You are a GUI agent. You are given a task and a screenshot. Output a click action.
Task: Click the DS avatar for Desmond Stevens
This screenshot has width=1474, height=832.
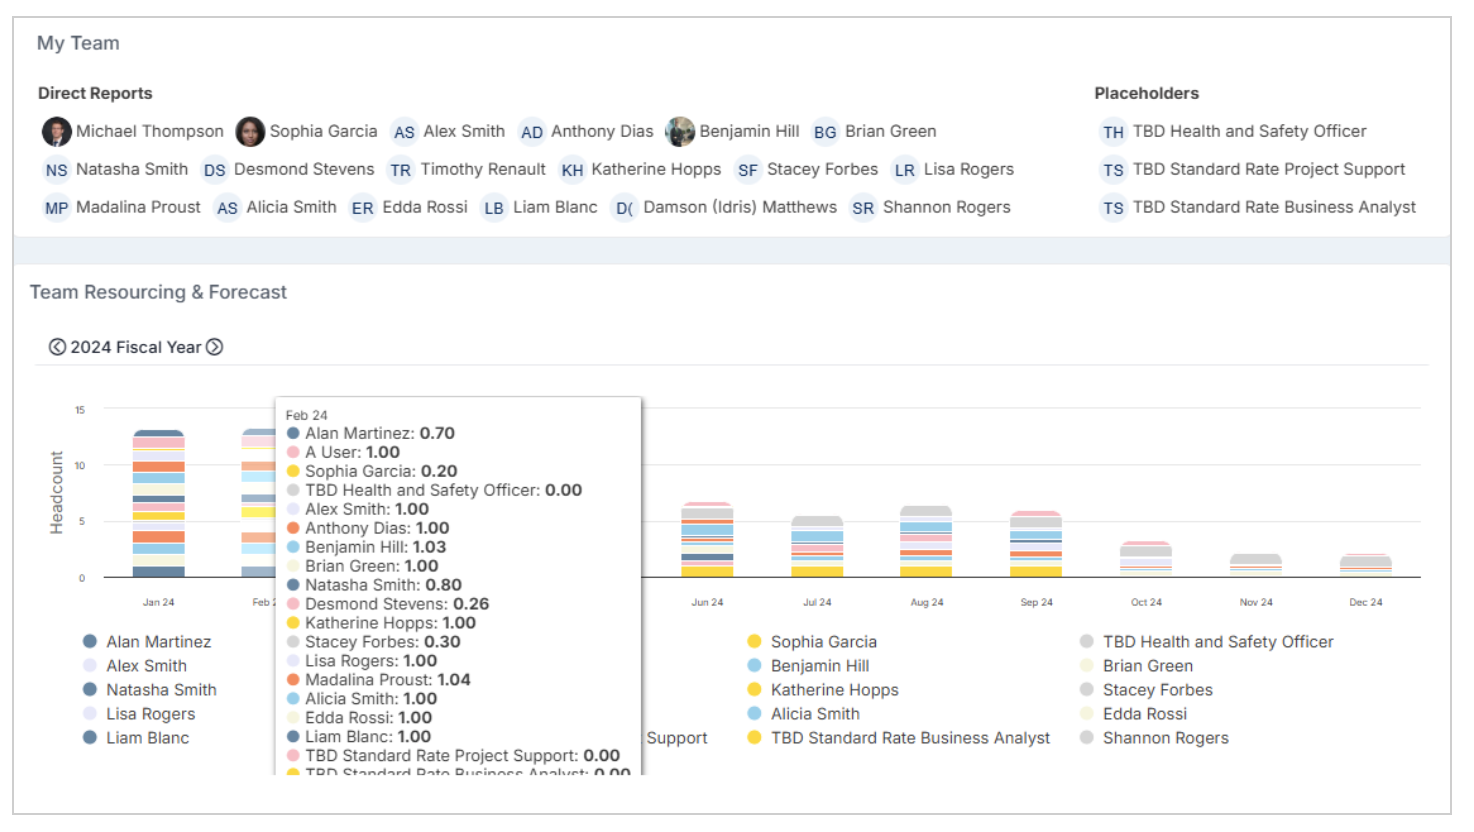pyautogui.click(x=214, y=170)
